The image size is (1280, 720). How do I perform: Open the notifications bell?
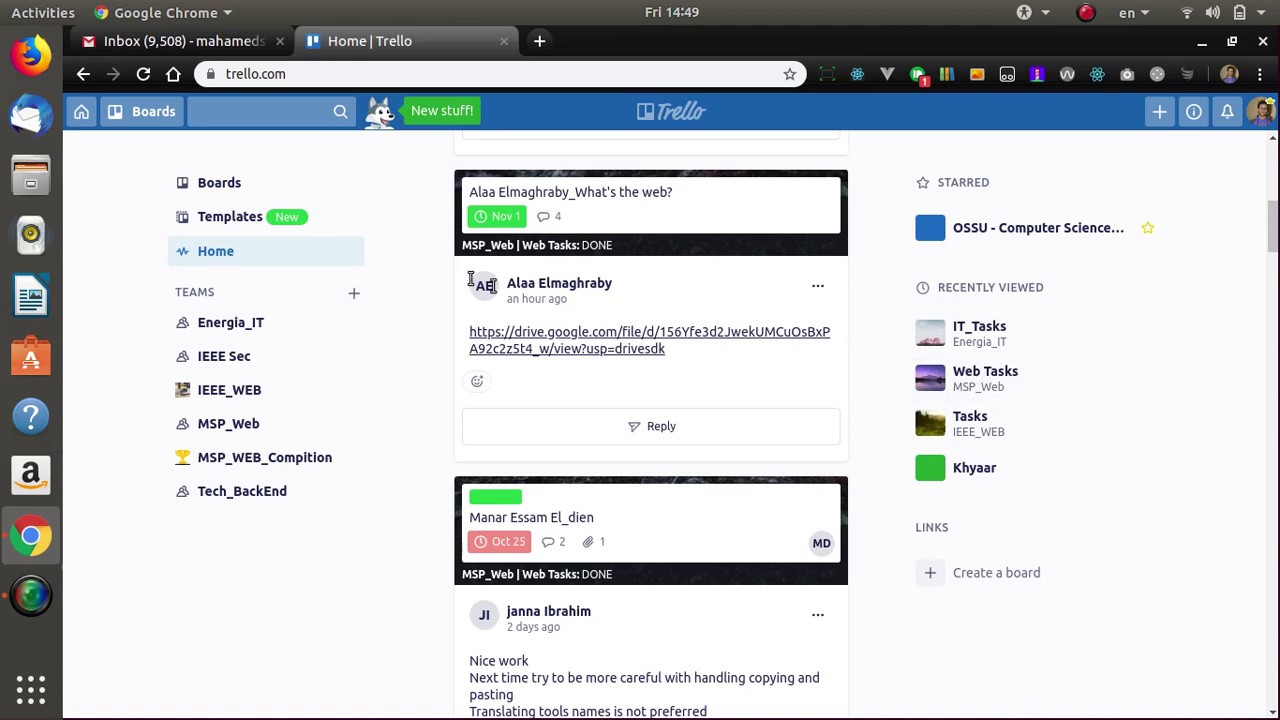(1227, 112)
